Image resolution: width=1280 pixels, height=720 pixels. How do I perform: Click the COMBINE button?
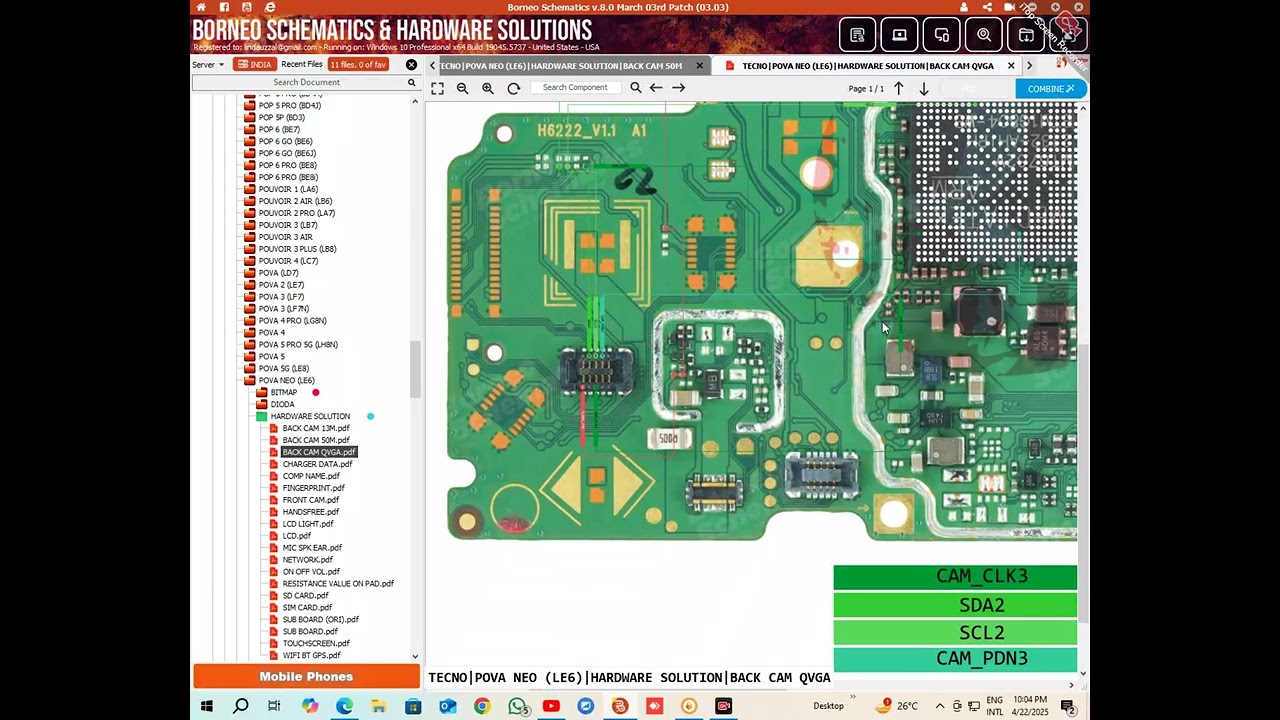point(1050,89)
